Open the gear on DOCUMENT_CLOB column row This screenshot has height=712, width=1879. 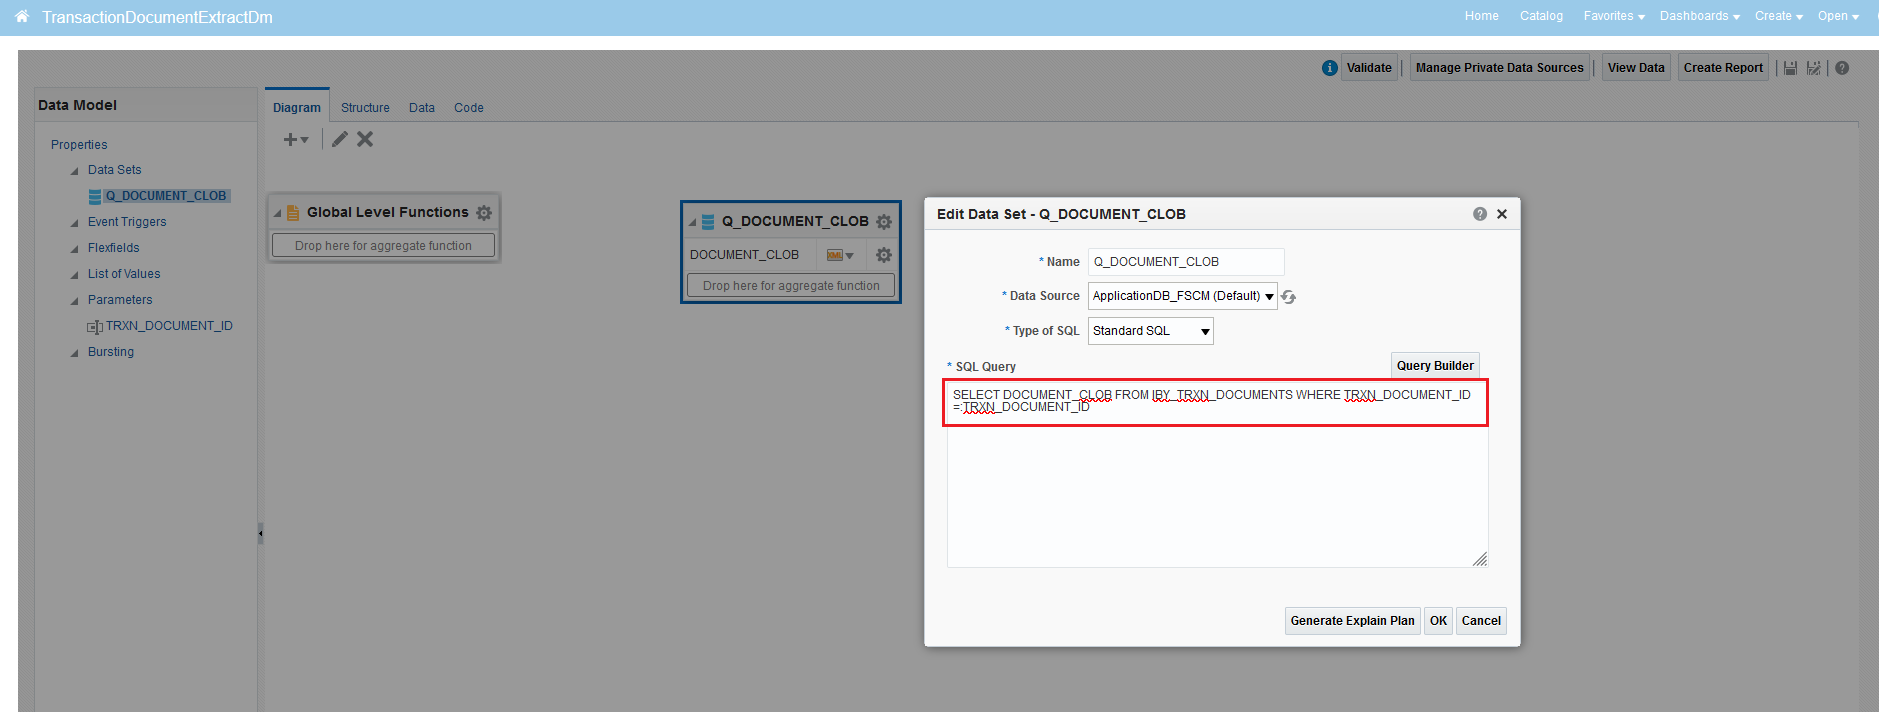(x=884, y=255)
